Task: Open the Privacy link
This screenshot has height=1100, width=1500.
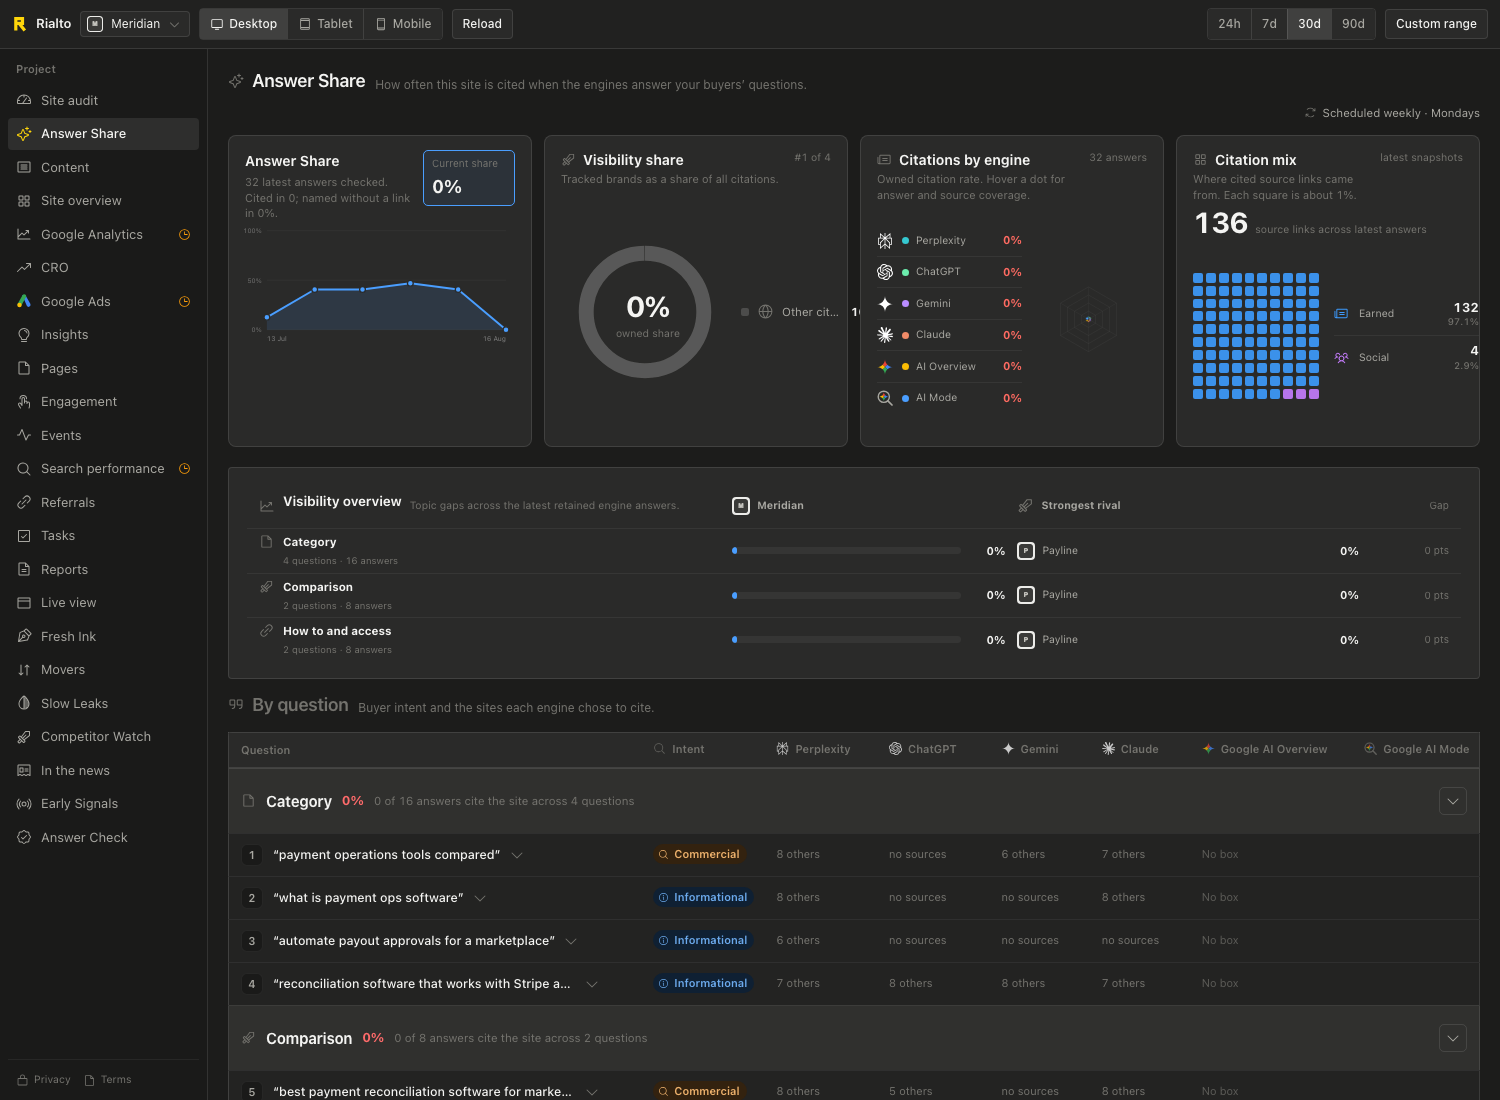Action: click(44, 1080)
